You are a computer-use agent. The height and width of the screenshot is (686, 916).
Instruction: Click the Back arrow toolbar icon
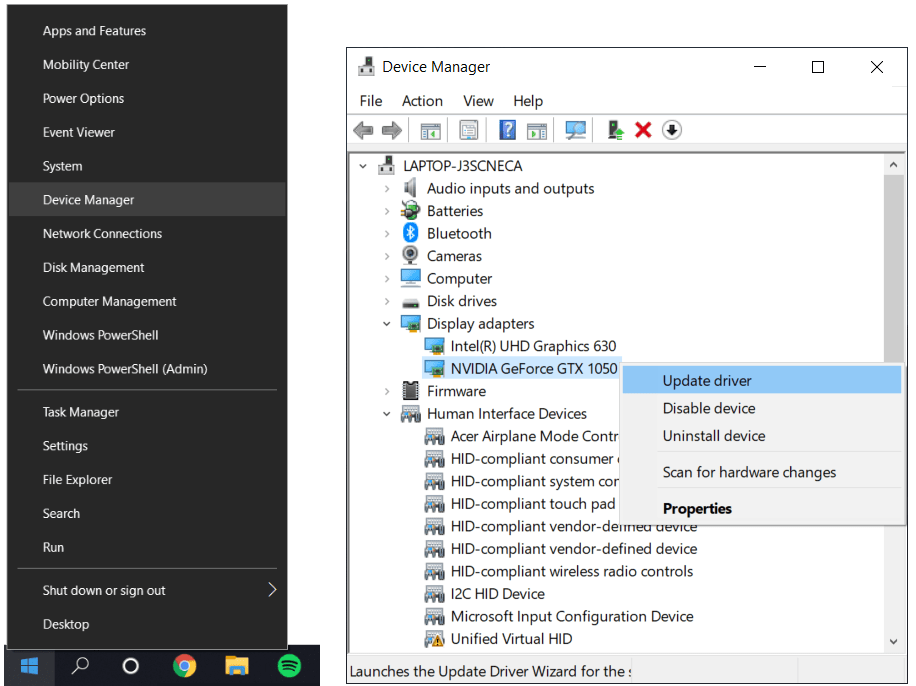(364, 130)
